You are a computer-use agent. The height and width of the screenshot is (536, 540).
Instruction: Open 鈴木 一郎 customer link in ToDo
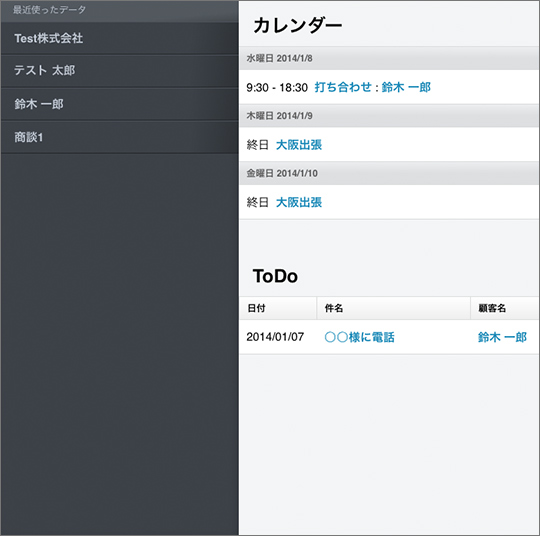(x=502, y=337)
